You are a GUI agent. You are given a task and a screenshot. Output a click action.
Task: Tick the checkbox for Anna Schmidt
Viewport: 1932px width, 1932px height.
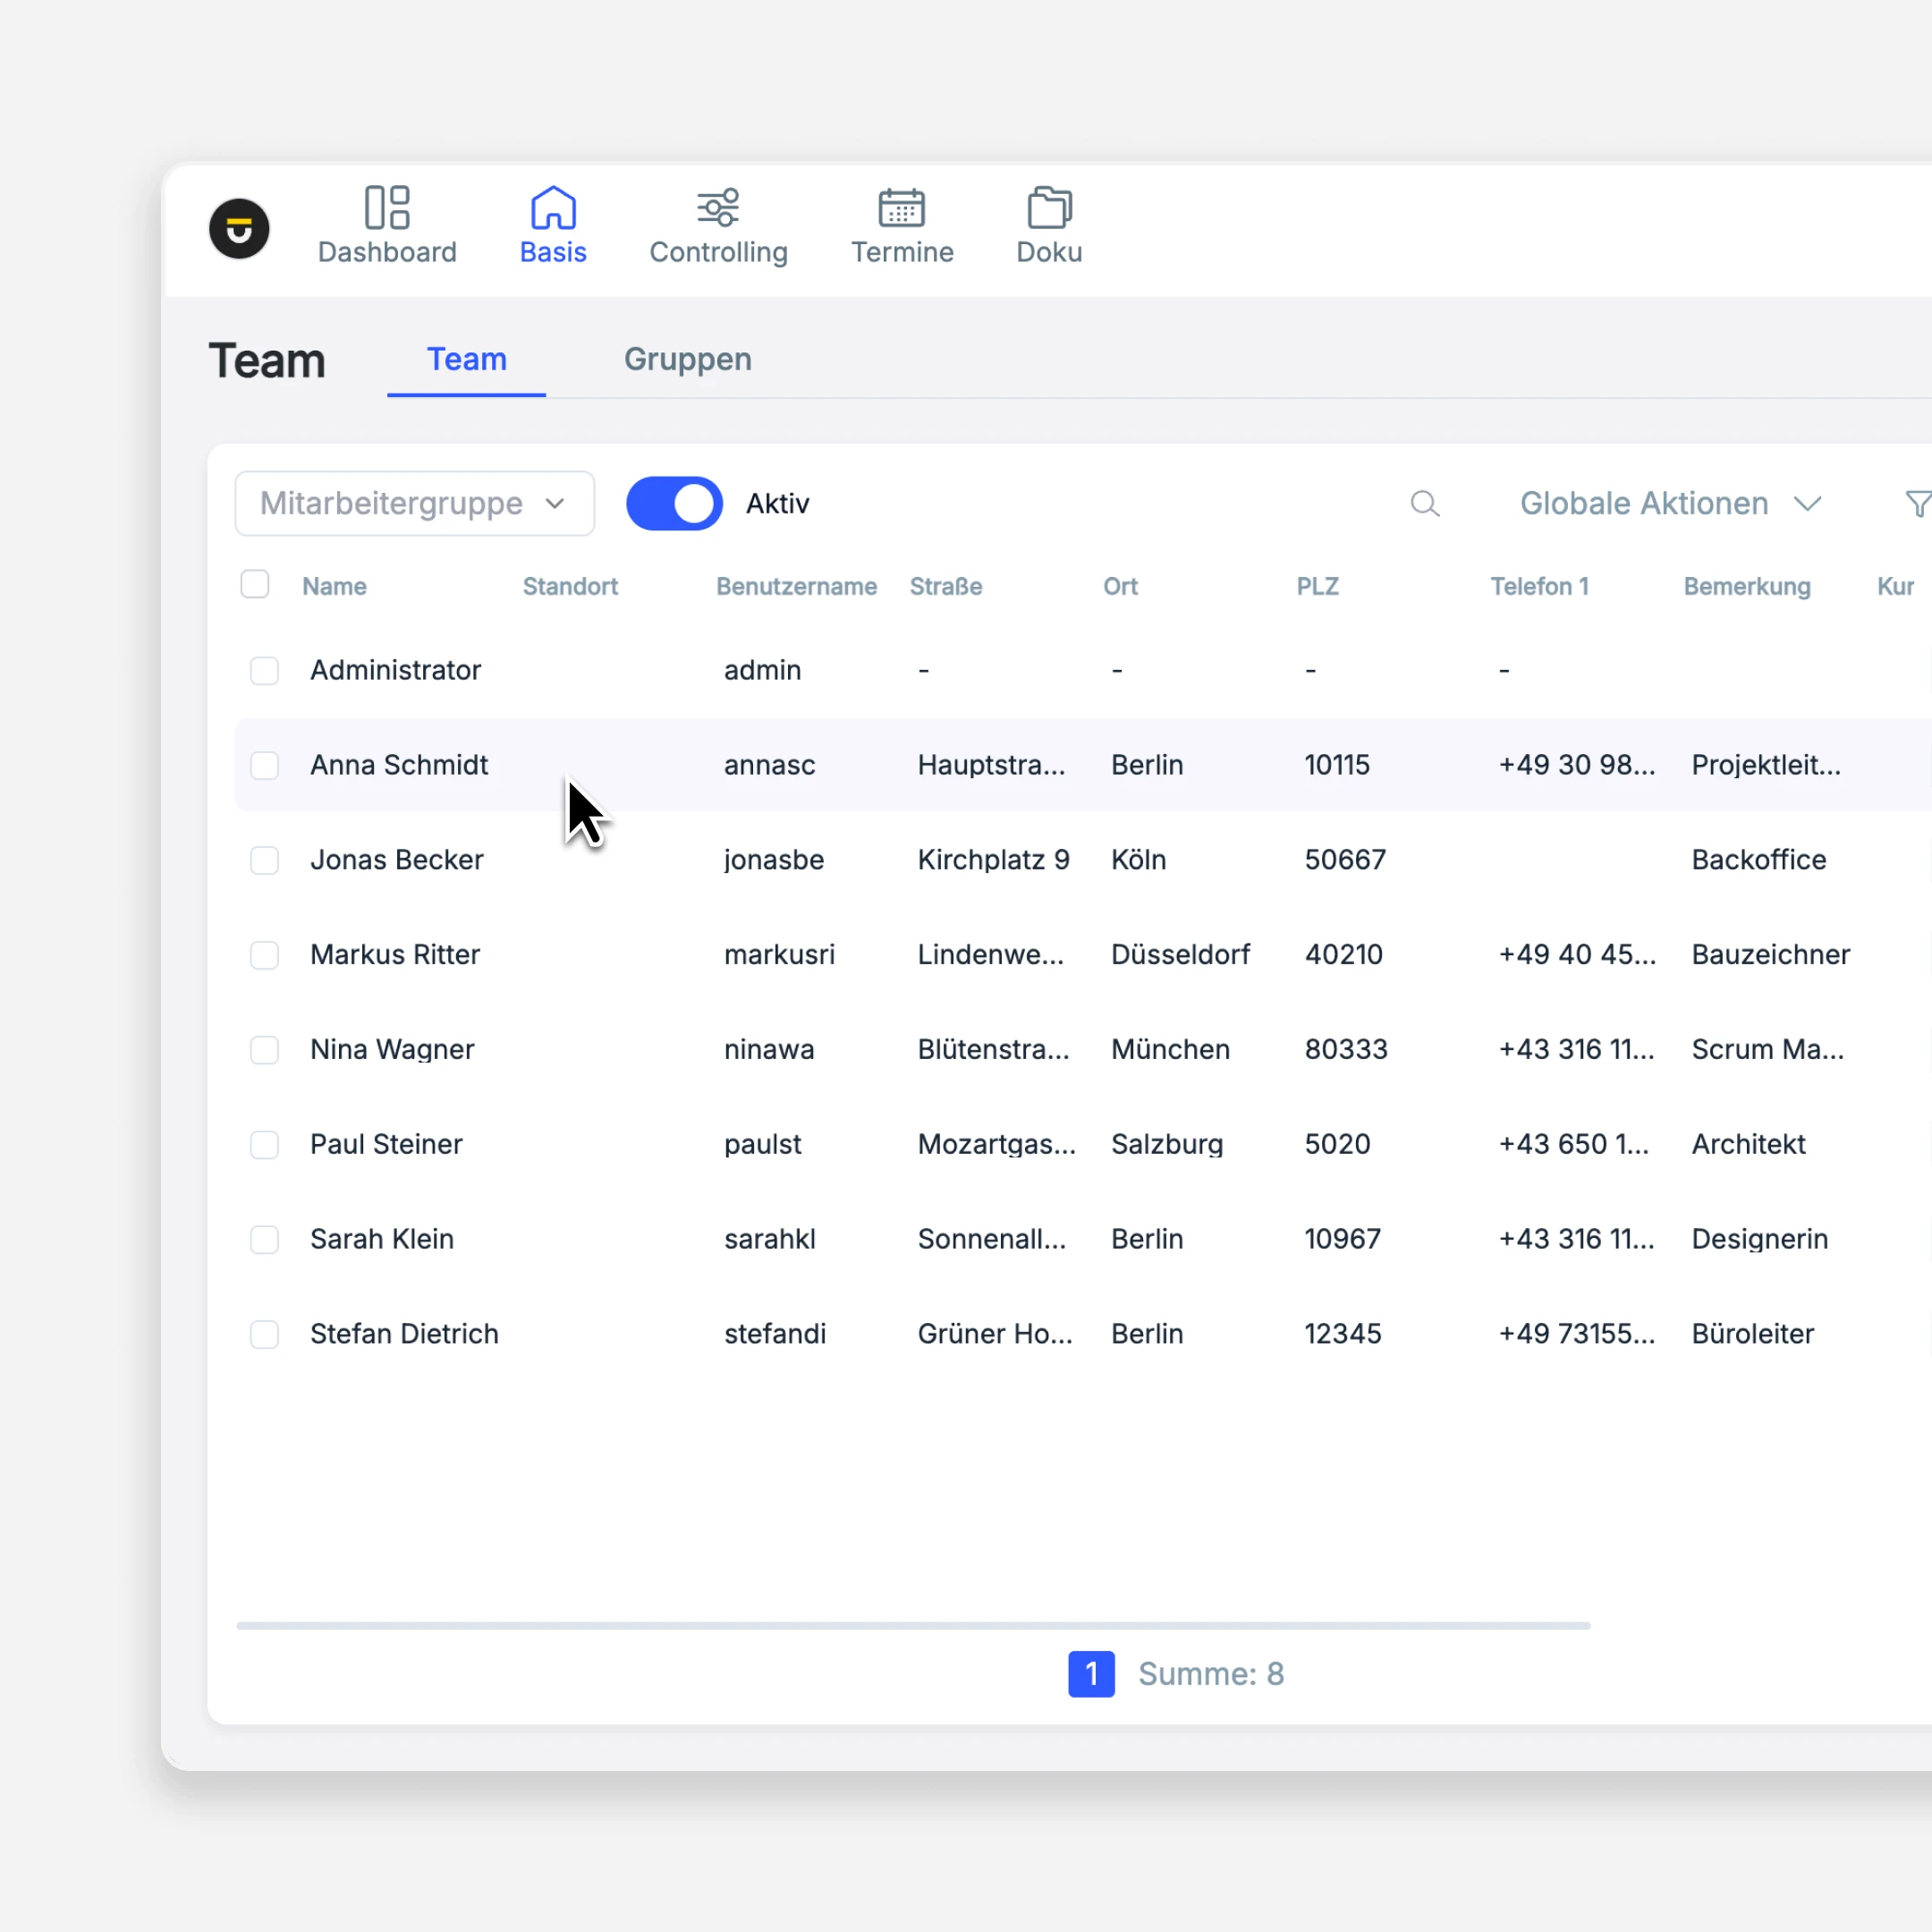[264, 766]
